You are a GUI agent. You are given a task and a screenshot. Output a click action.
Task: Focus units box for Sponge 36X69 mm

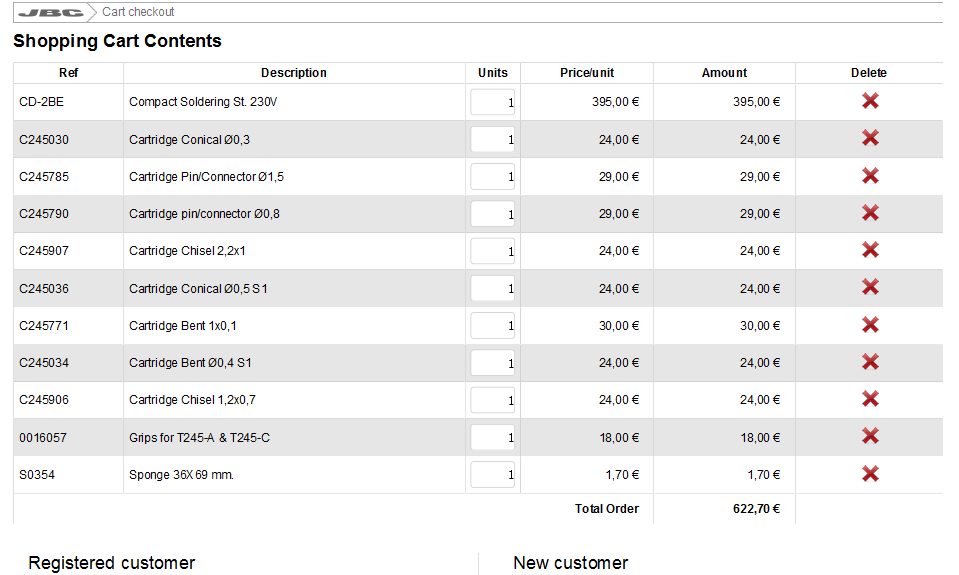(x=493, y=475)
